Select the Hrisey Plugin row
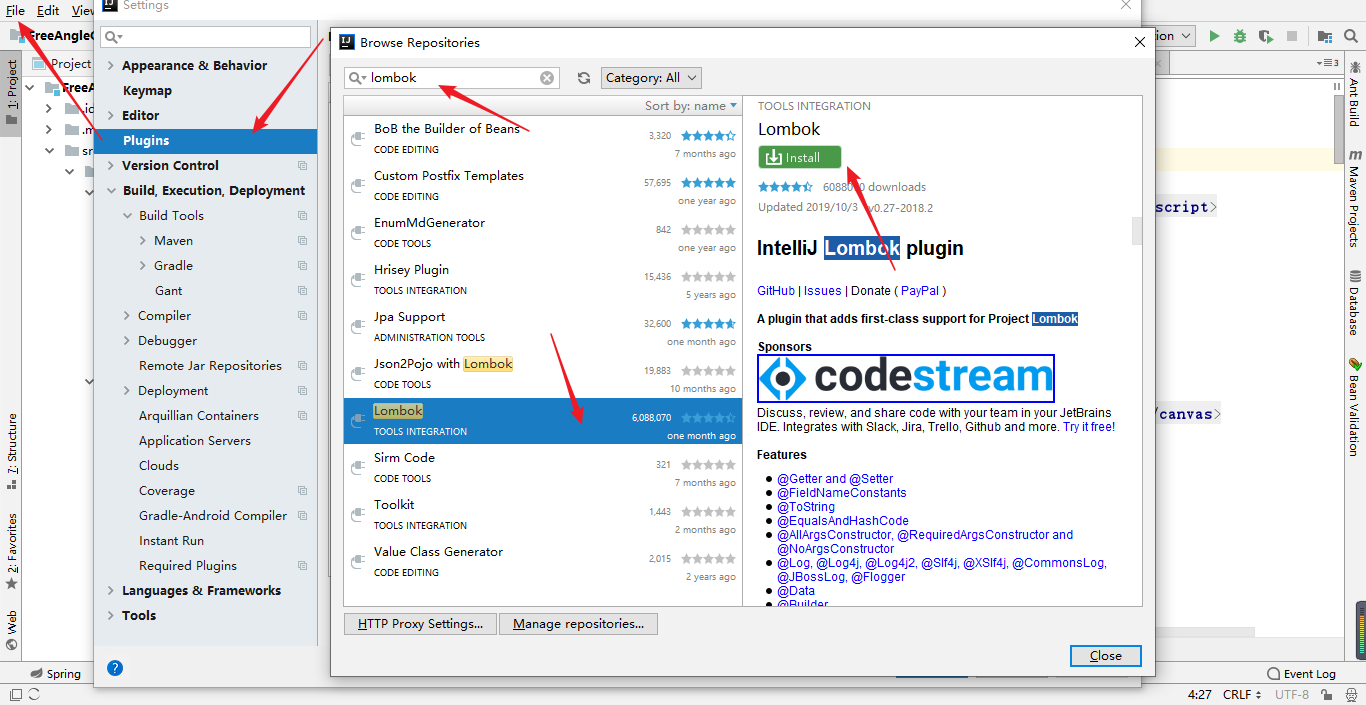1366x705 pixels. click(543, 280)
